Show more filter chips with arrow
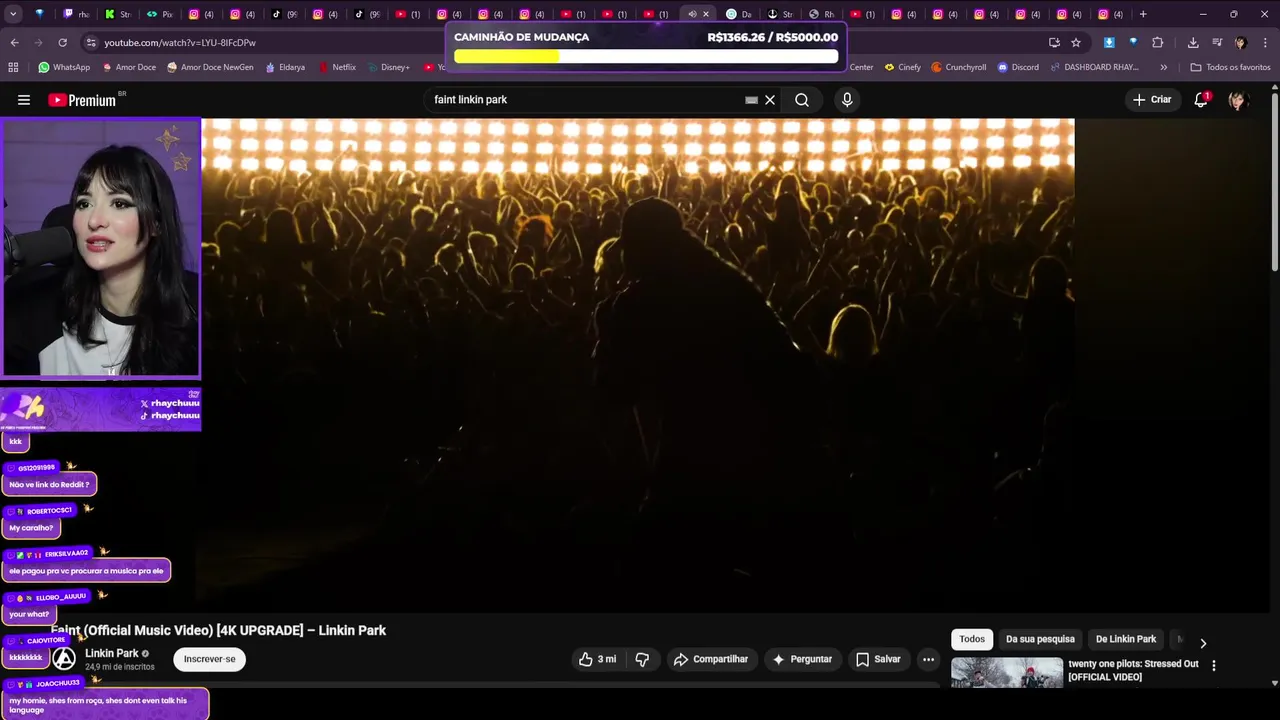 (1203, 643)
